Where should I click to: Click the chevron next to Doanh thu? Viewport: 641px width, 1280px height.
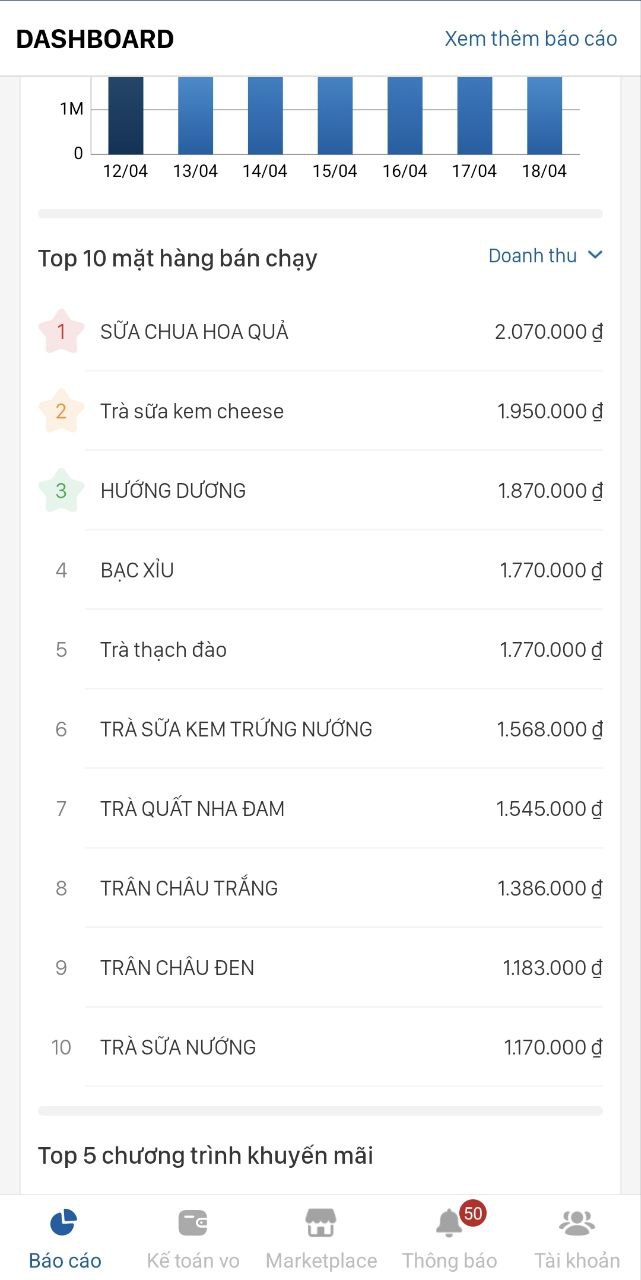tap(595, 255)
